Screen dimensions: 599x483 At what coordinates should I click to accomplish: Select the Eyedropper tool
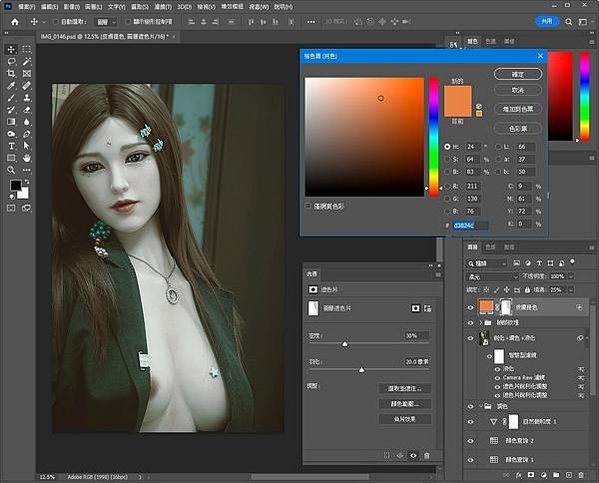coord(11,86)
